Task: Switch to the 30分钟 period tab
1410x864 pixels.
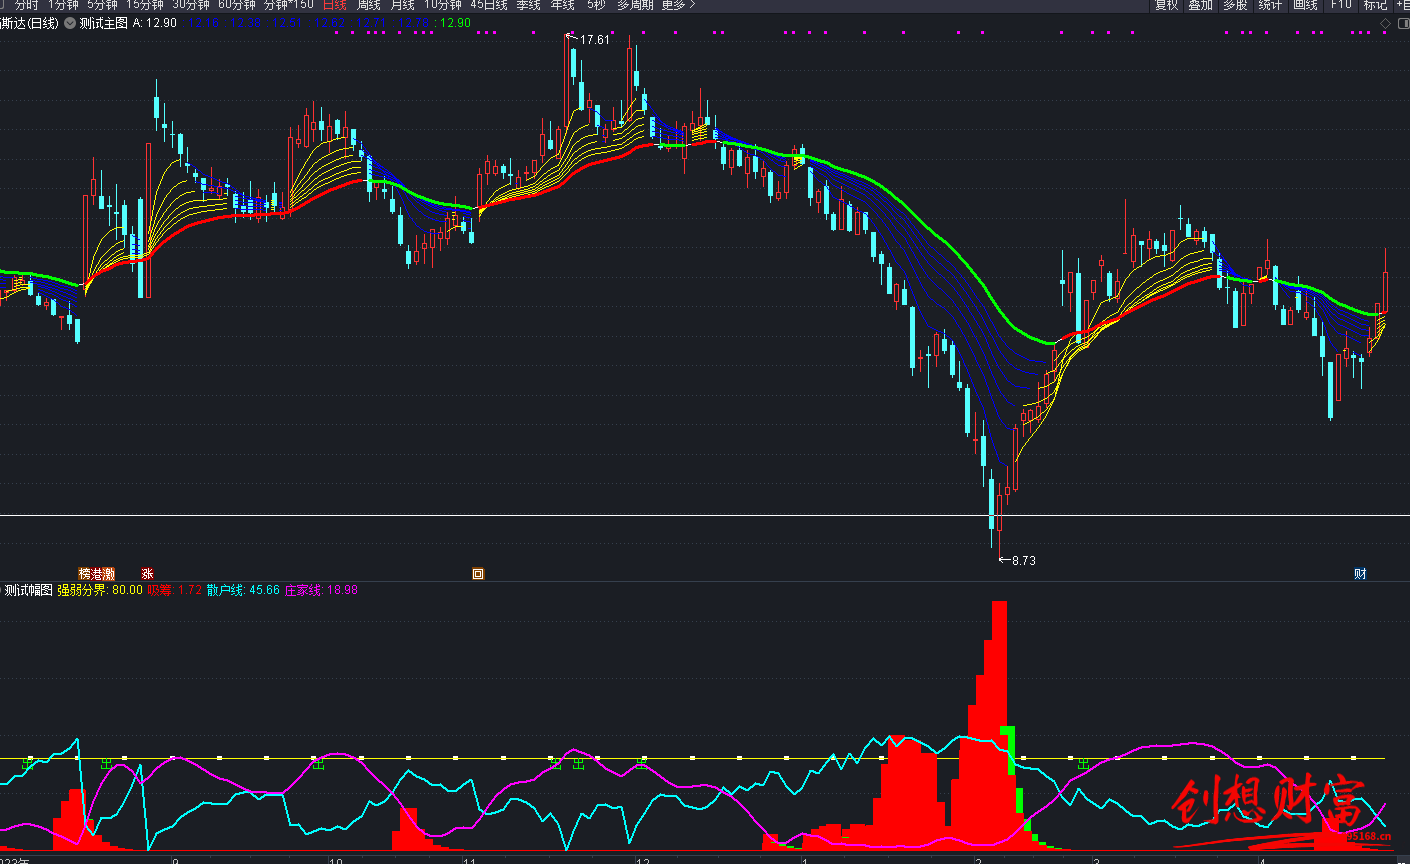Action: [x=191, y=5]
